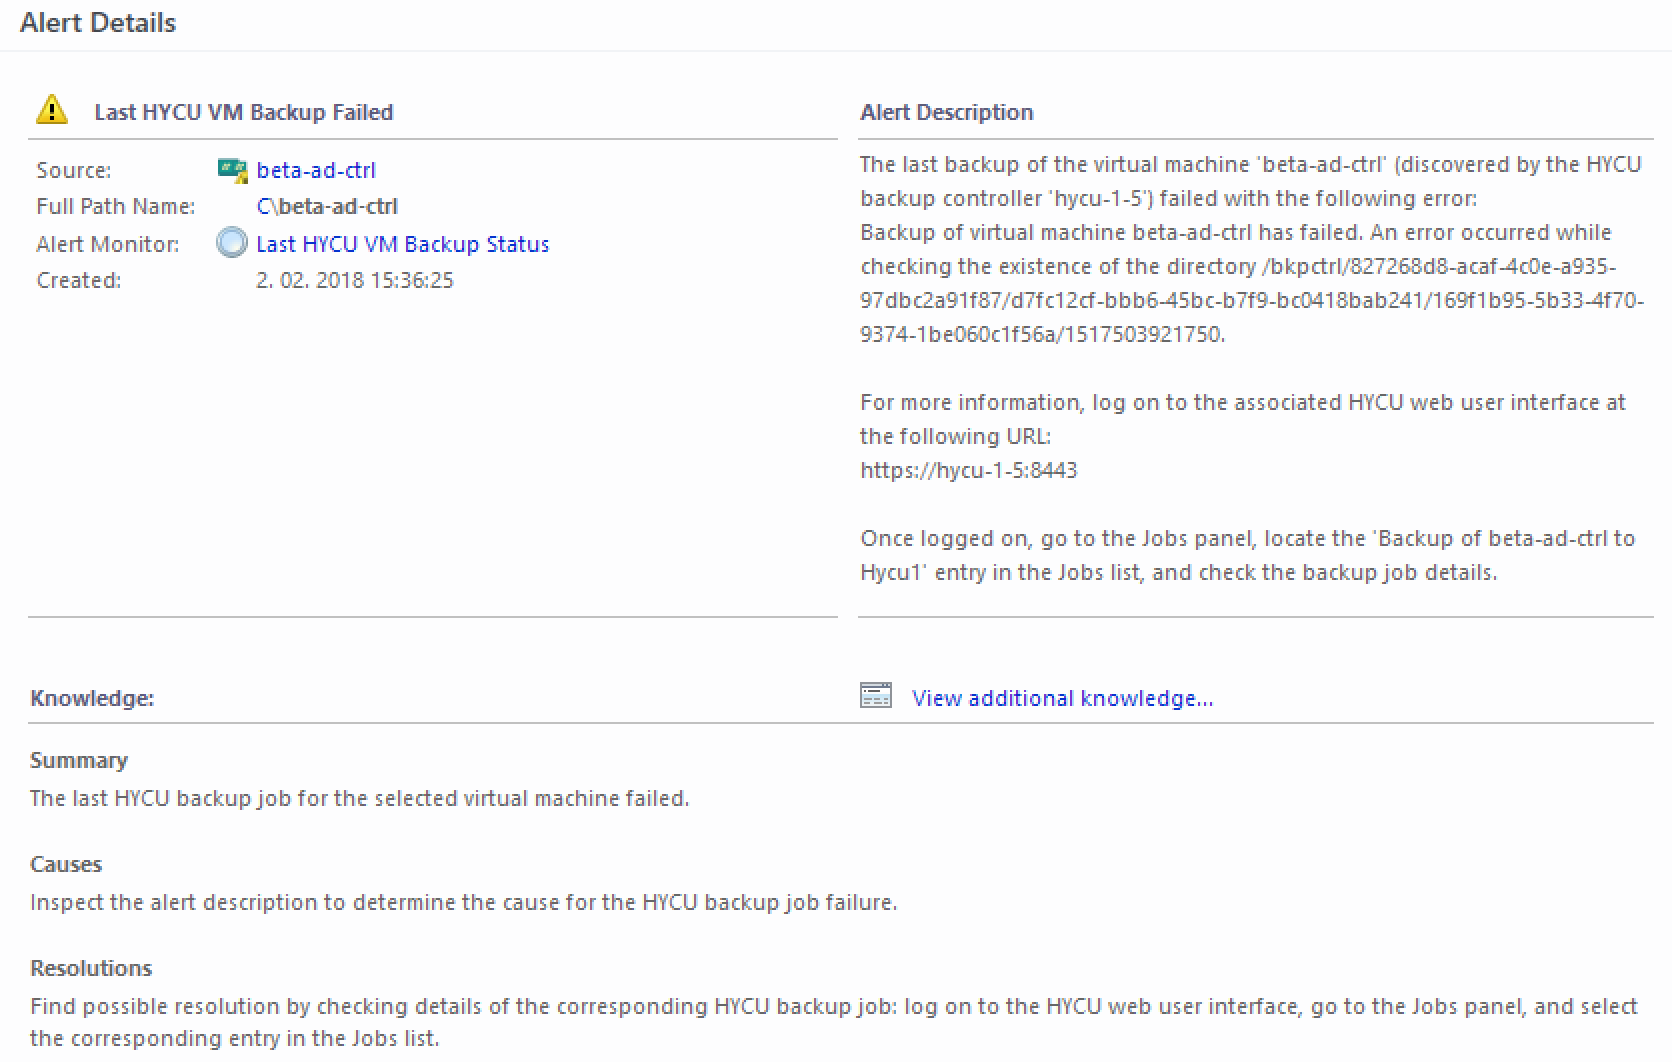The height and width of the screenshot is (1062, 1672).
Task: Click the Resolutions heading
Action: tap(91, 968)
